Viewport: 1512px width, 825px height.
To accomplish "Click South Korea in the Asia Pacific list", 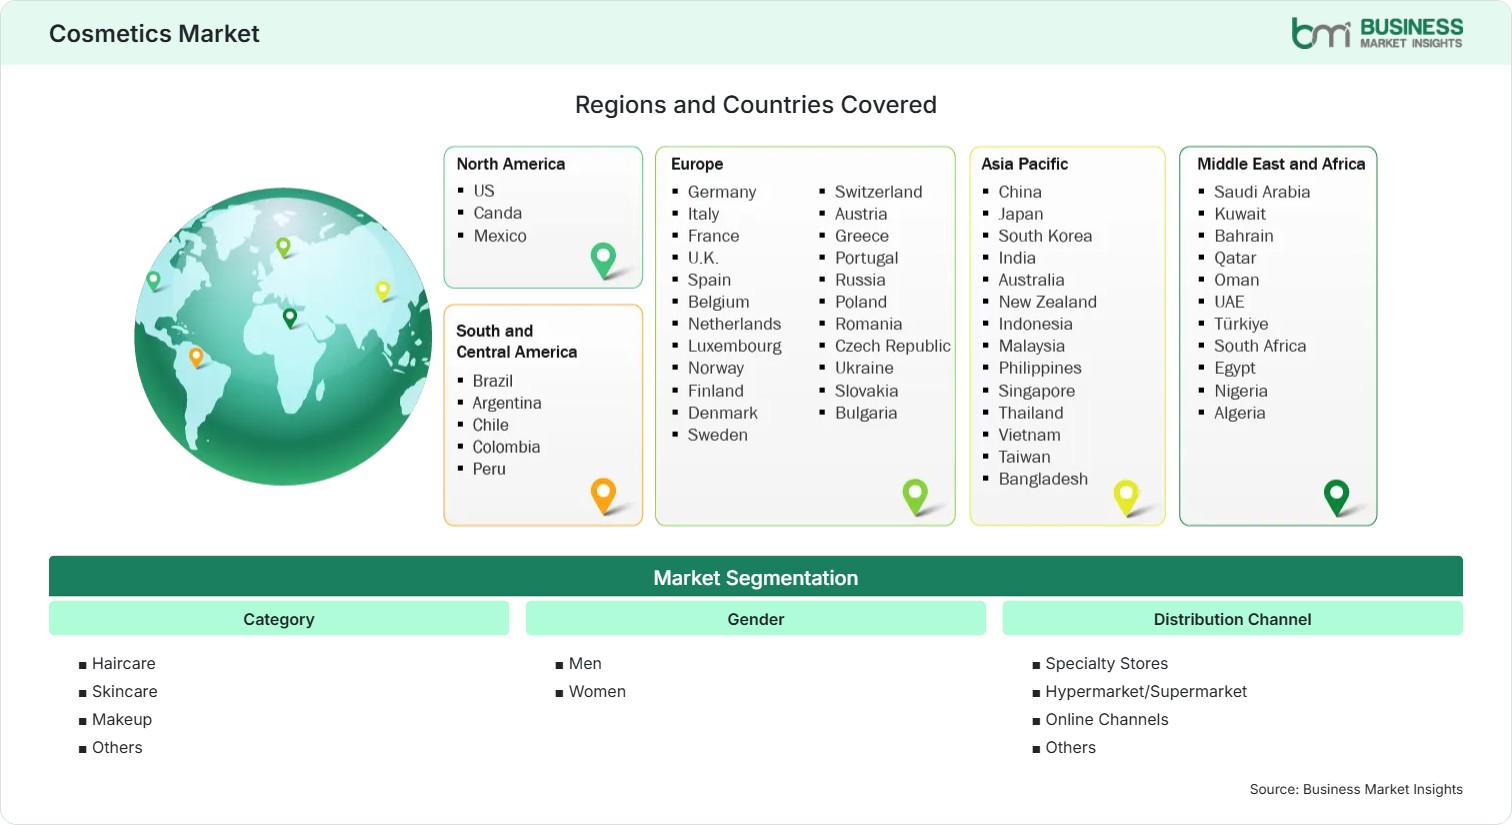I will [1045, 236].
